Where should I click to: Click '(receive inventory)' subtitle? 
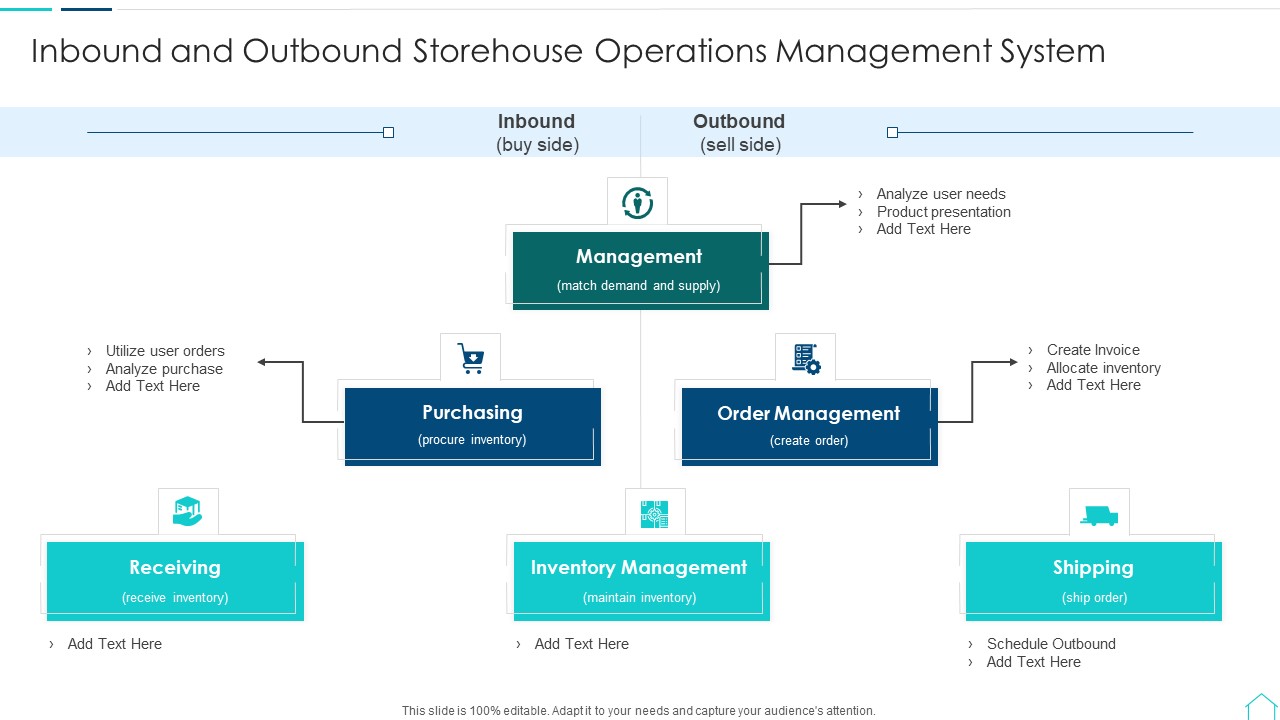tap(175, 598)
